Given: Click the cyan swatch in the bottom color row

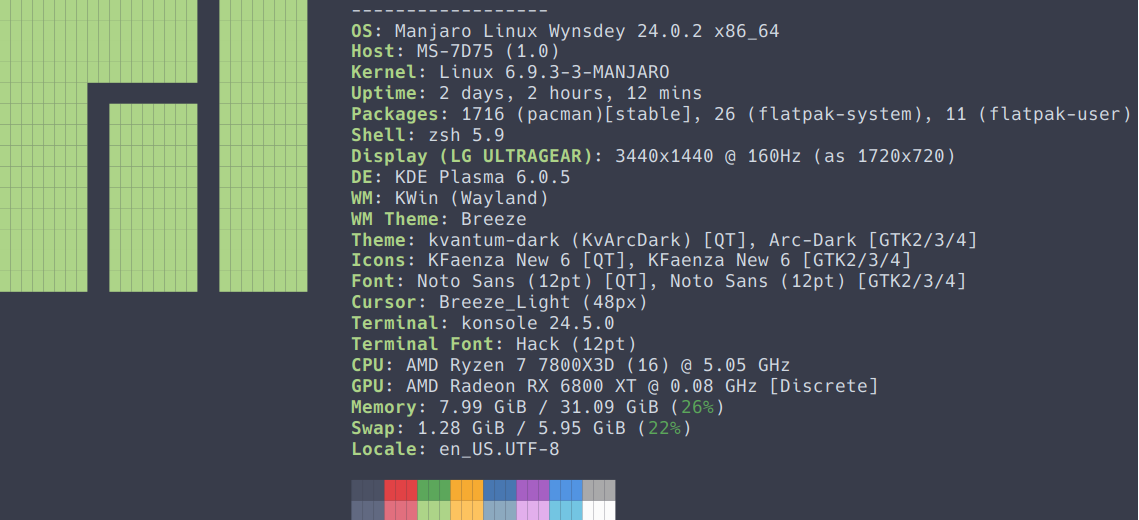Looking at the screenshot, I should [566, 510].
